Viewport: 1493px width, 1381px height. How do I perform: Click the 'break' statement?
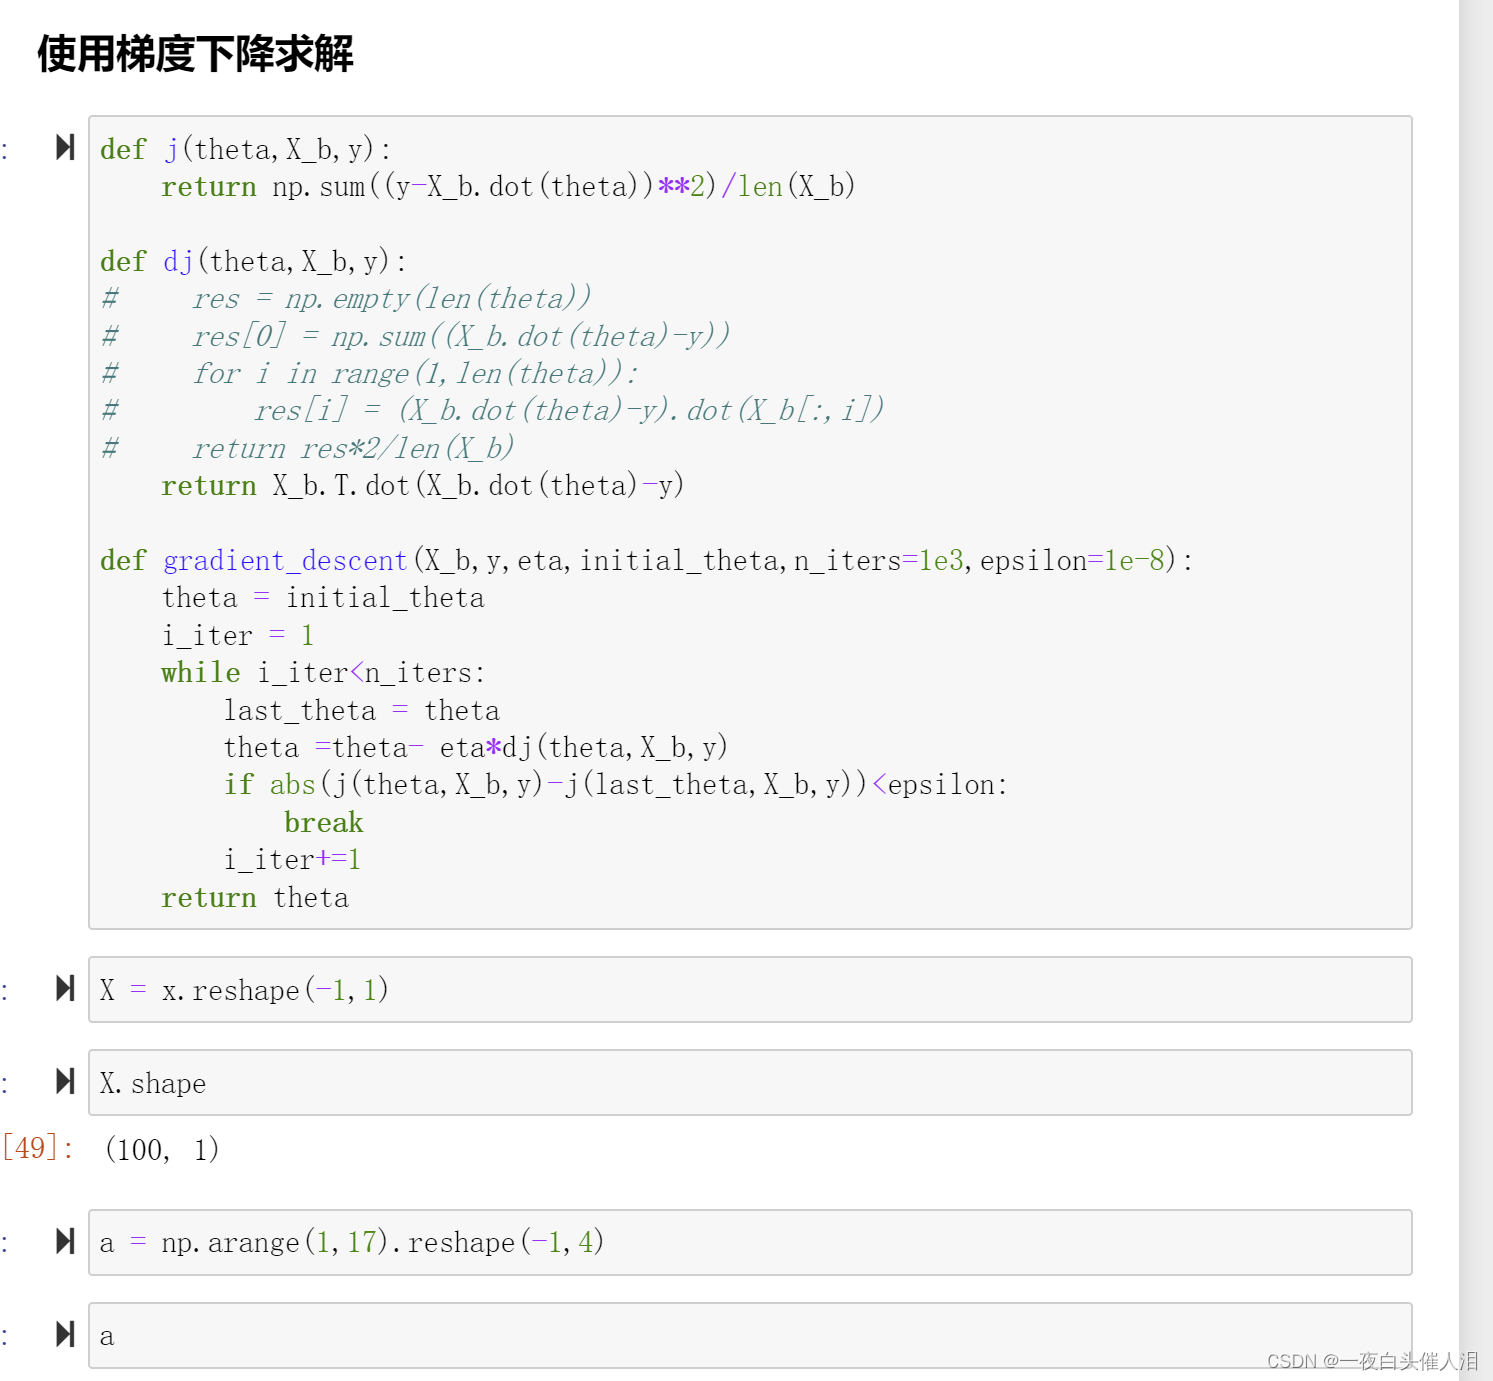tap(324, 823)
